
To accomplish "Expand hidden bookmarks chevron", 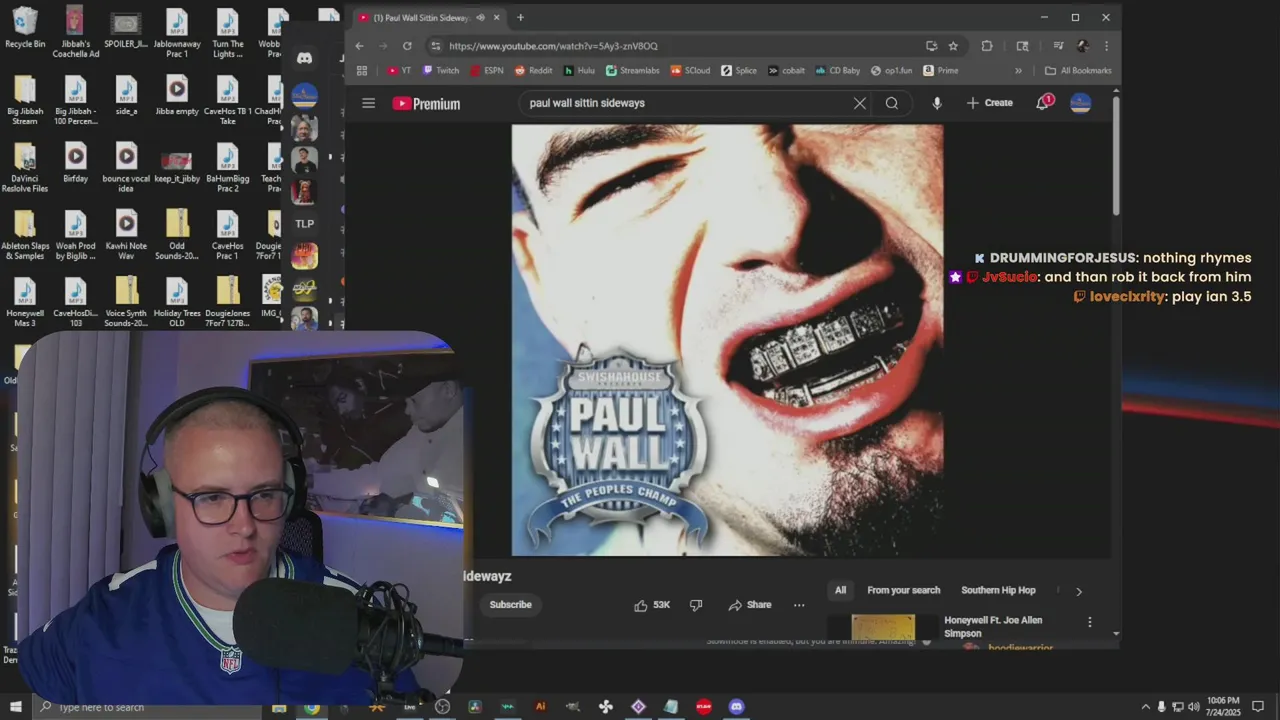I will (1018, 71).
